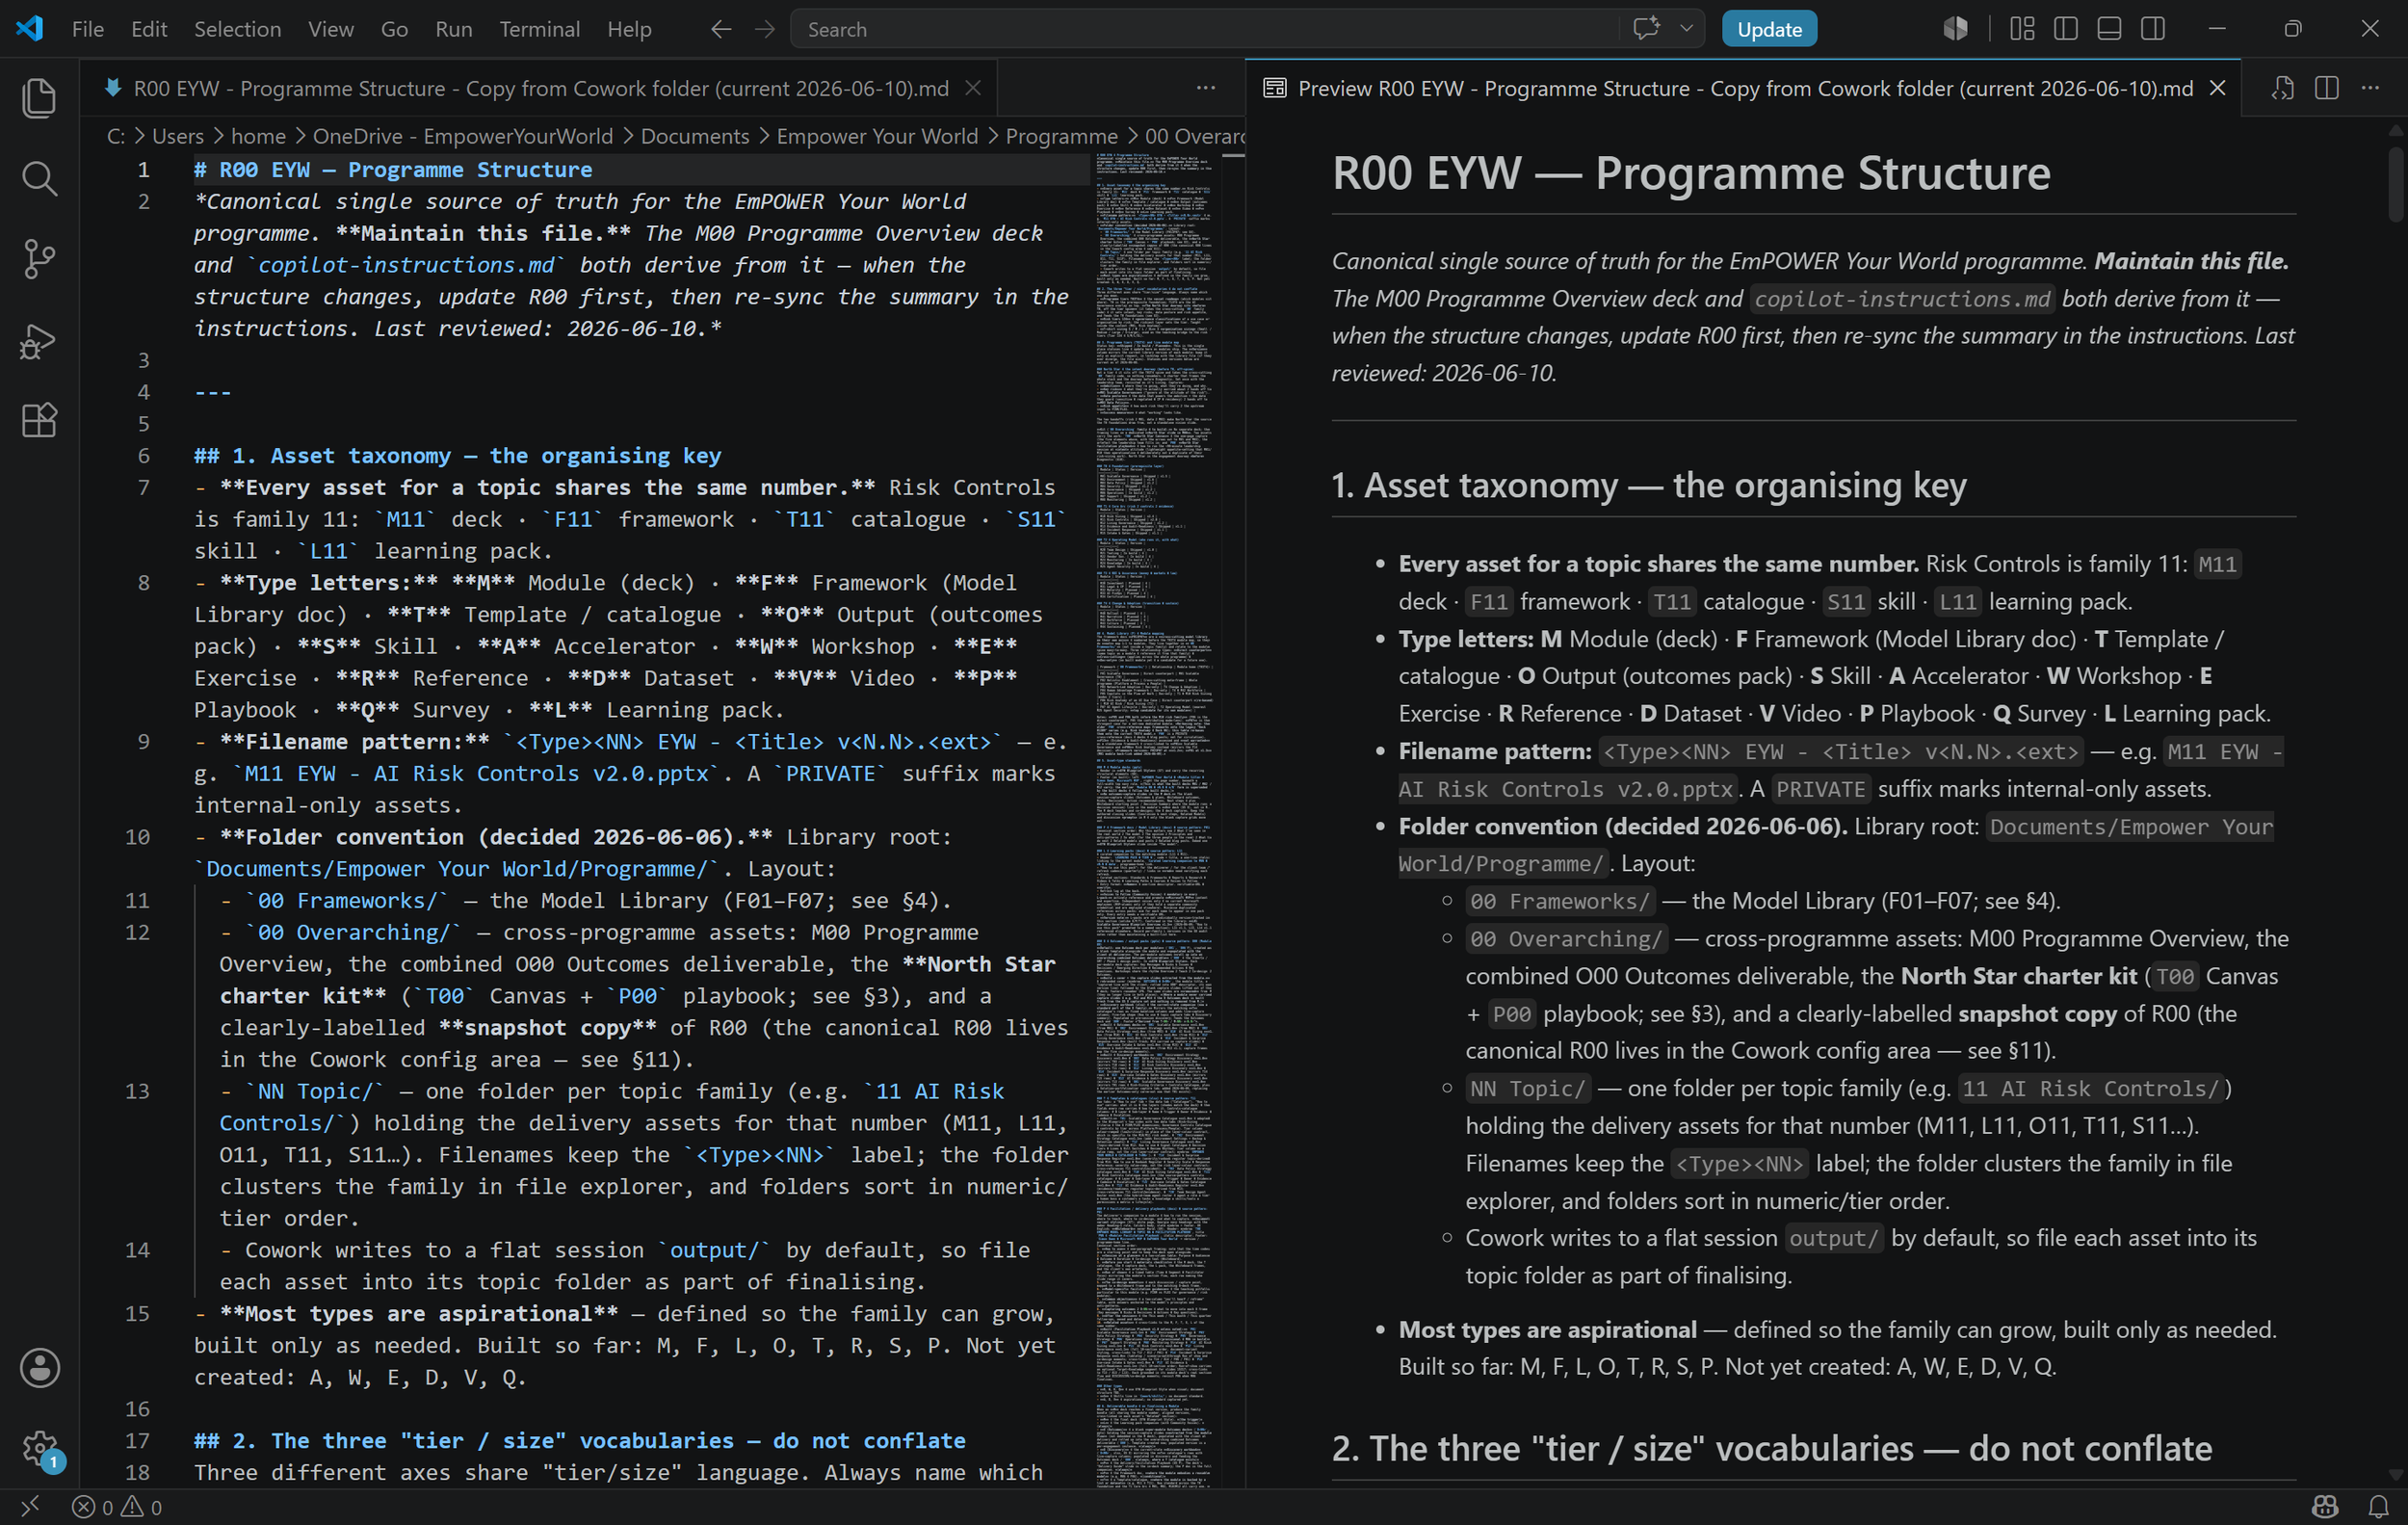This screenshot has width=2408, height=1525.
Task: Open the Accounts menu icon
Action: [39, 1367]
